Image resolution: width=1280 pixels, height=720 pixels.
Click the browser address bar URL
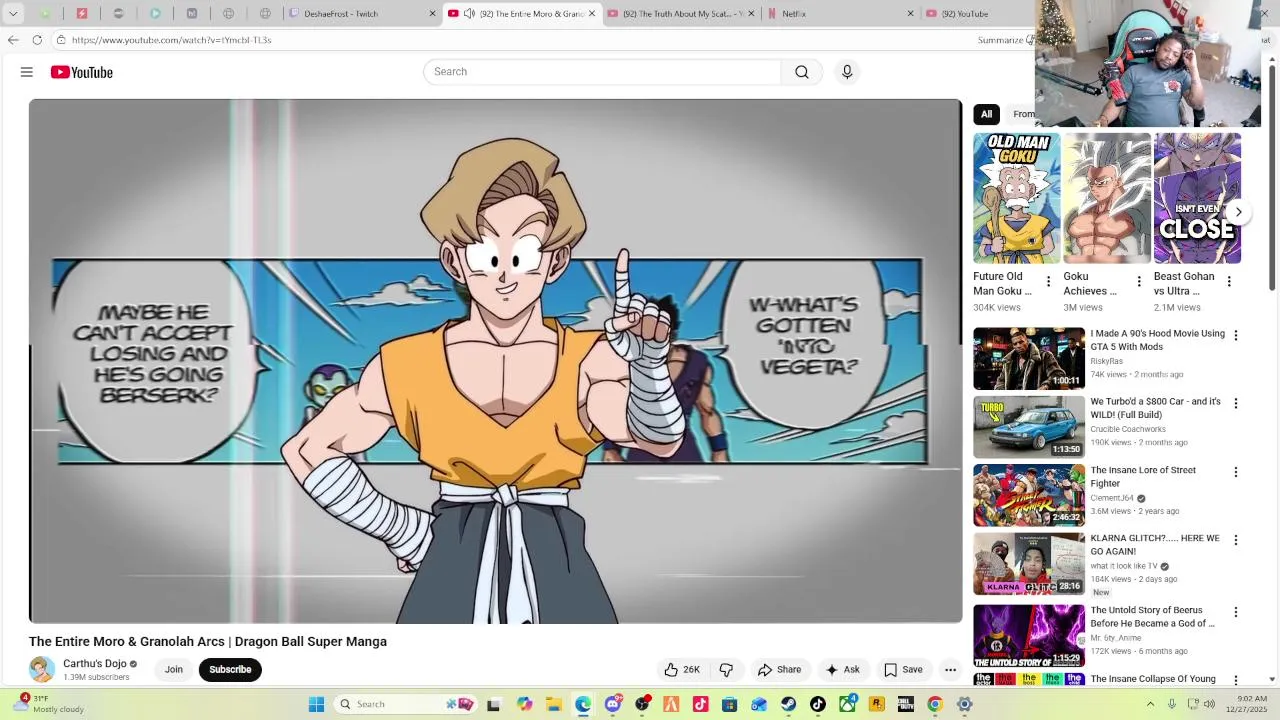click(x=172, y=40)
